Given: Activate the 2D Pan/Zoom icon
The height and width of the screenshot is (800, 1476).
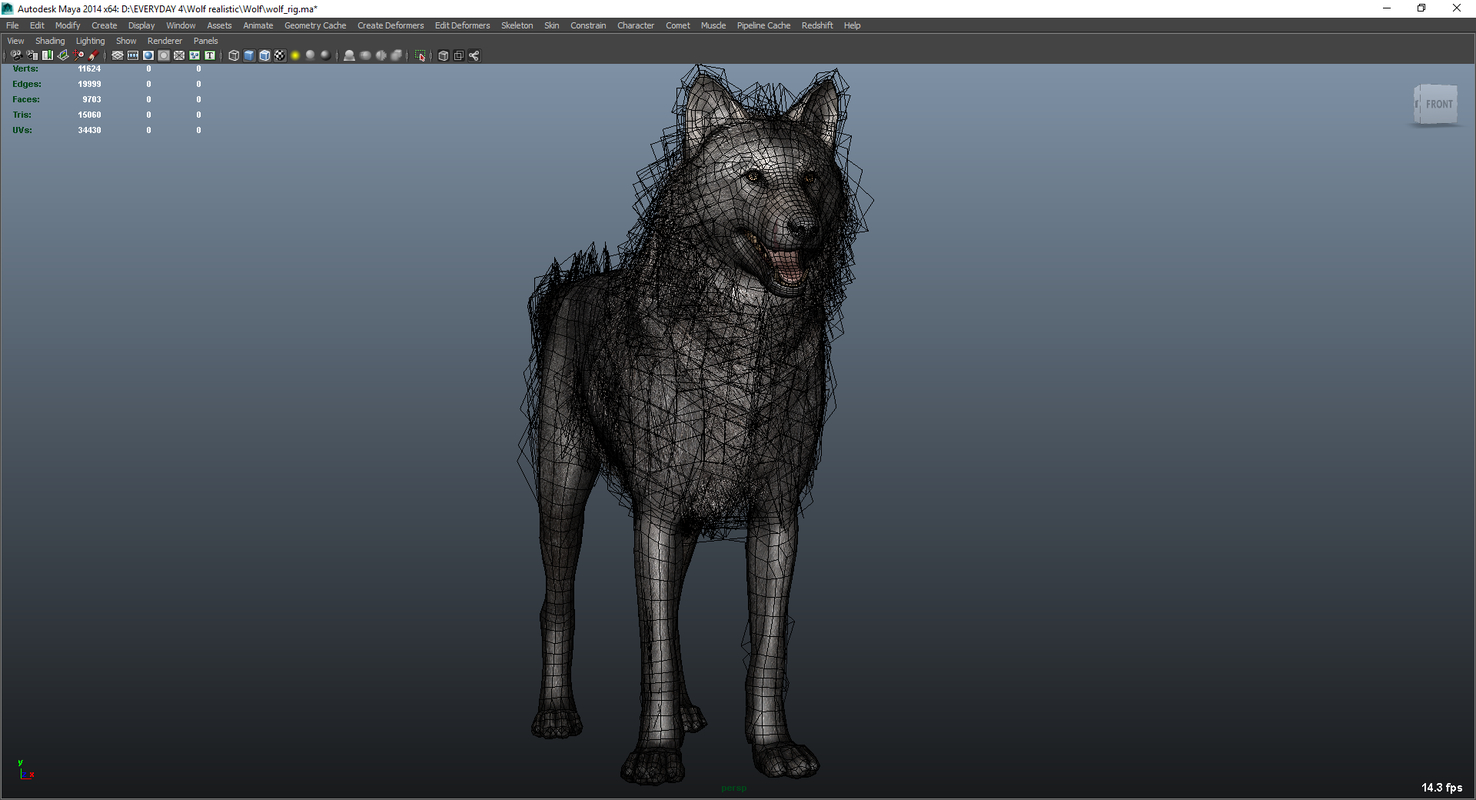Looking at the screenshot, I should tap(78, 55).
